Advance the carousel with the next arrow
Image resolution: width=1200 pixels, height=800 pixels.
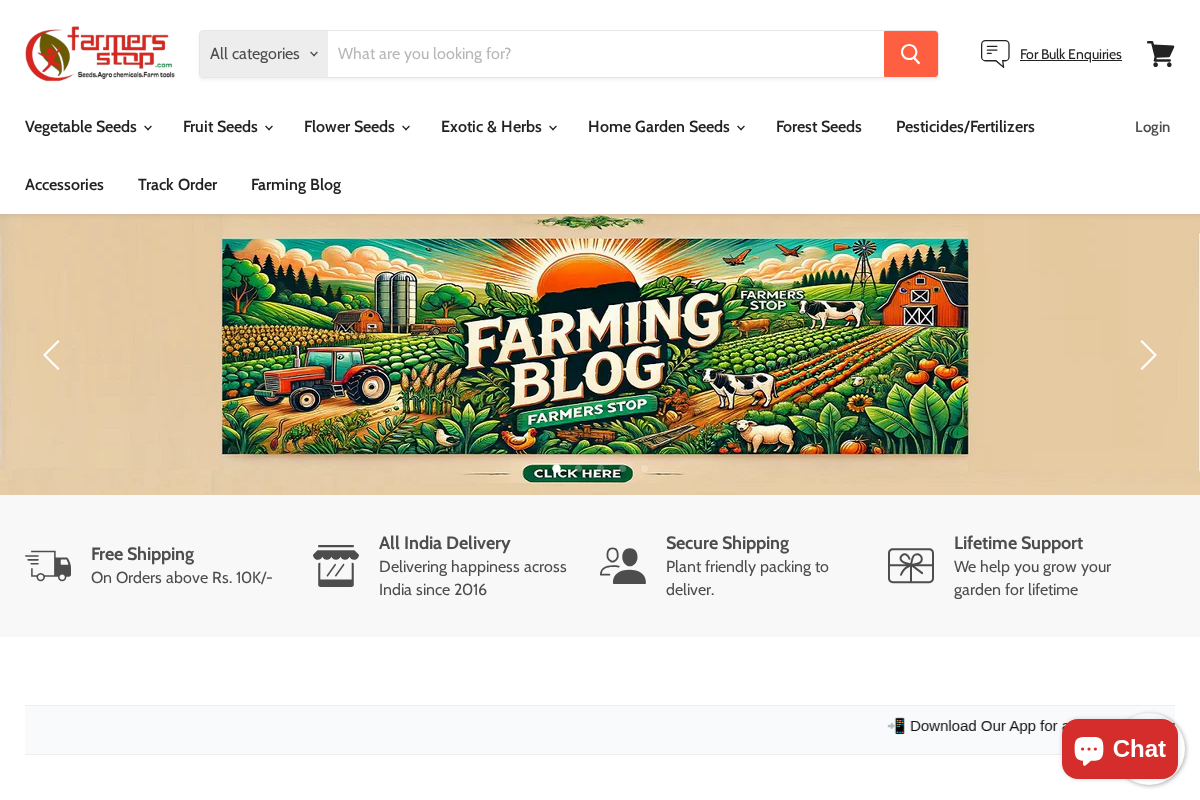[x=1148, y=355]
